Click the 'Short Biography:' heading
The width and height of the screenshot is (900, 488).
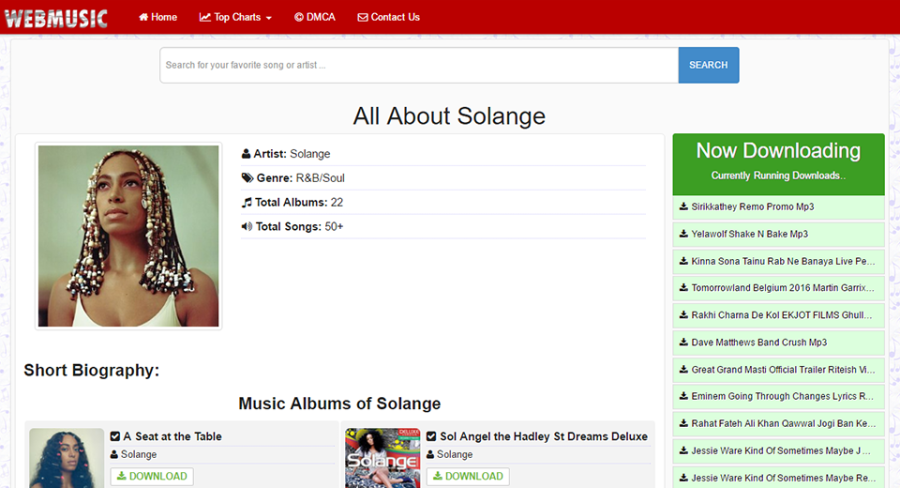(x=91, y=370)
